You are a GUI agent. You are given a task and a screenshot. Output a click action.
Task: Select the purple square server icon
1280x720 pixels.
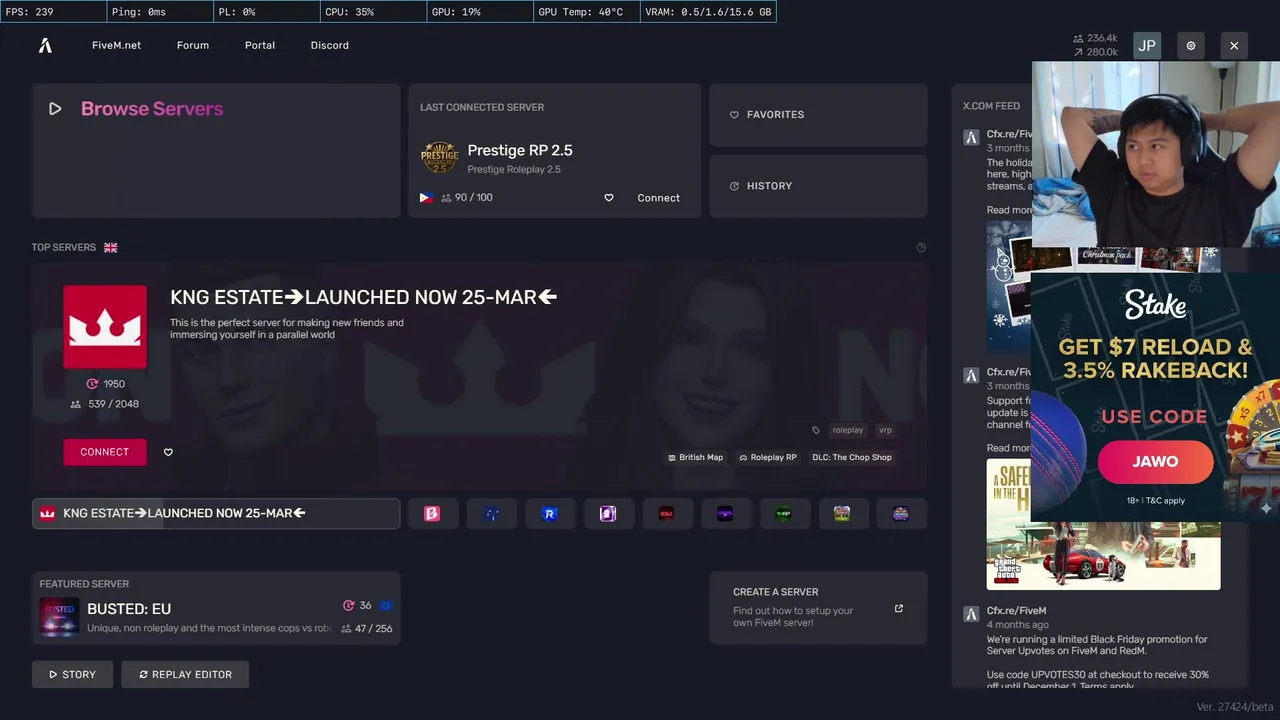tap(608, 514)
